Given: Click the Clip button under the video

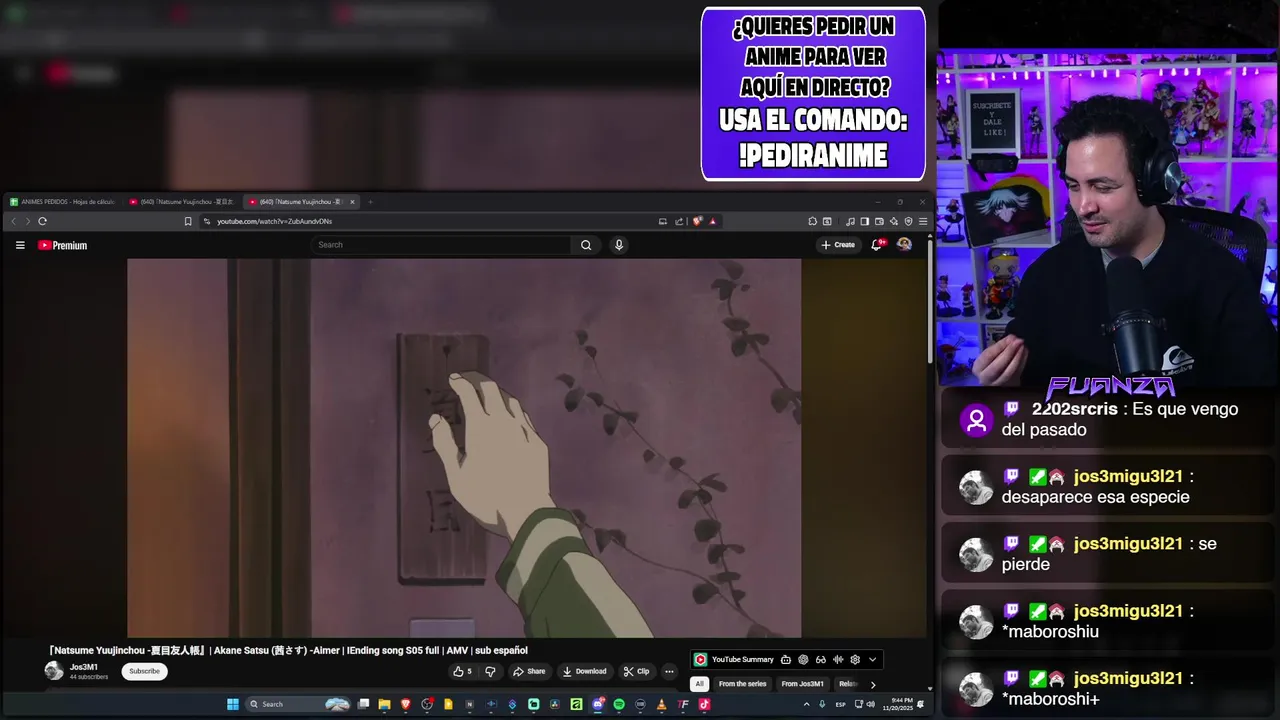Looking at the screenshot, I should tap(636, 671).
